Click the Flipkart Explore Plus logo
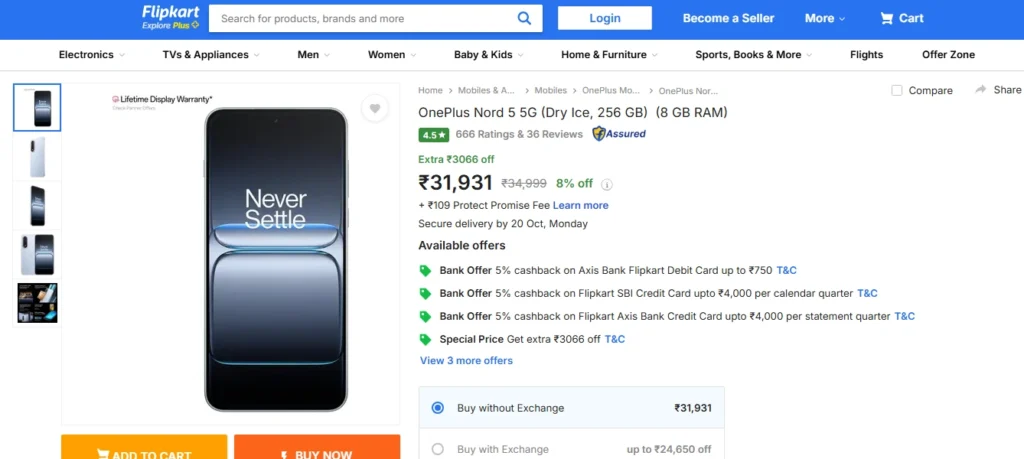 click(x=170, y=17)
